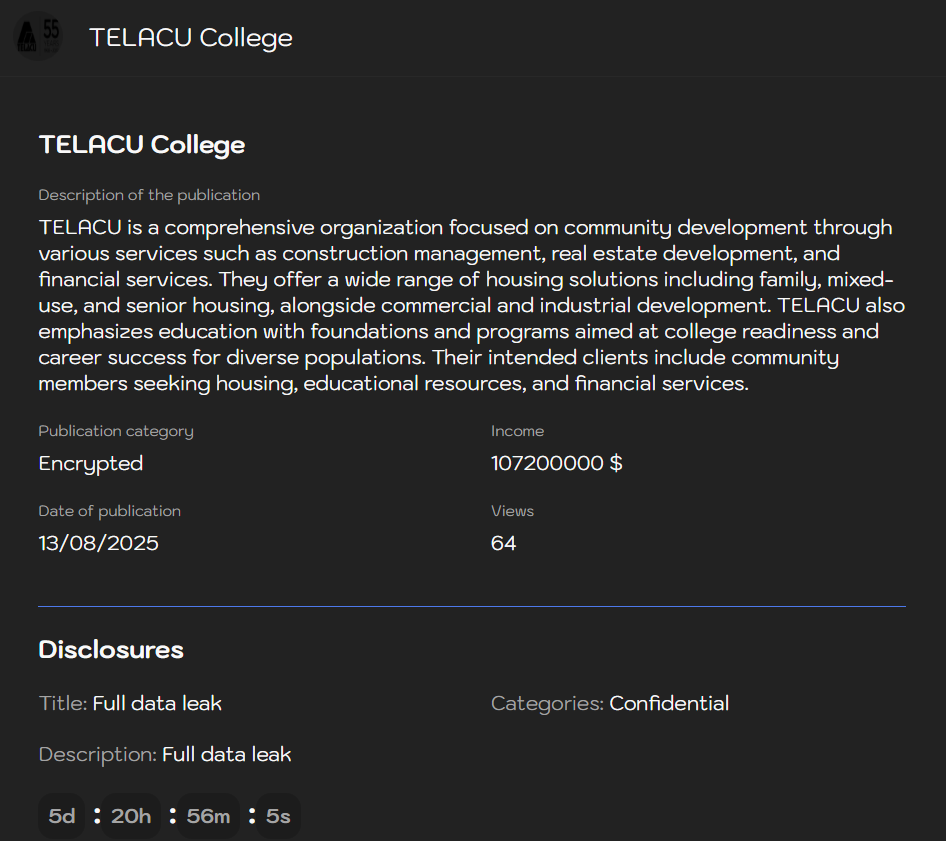
Task: Click the blue divider line above Disclosures
Action: (472, 605)
